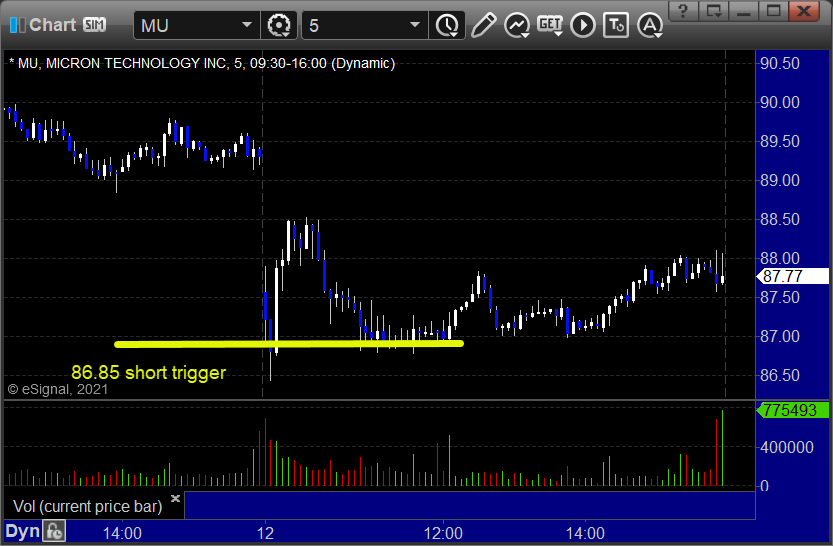Click the date label 12 on time axis
Viewport: 833px width, 546px height.
click(265, 533)
